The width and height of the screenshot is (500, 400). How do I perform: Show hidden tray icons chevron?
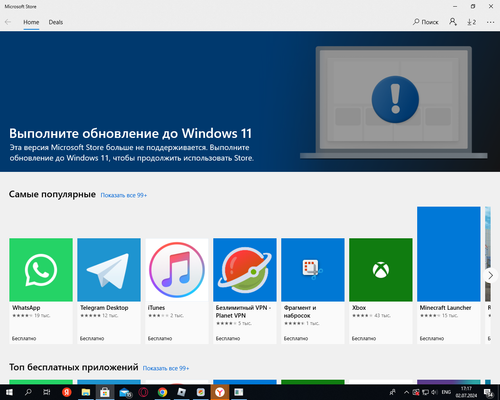coord(406,392)
